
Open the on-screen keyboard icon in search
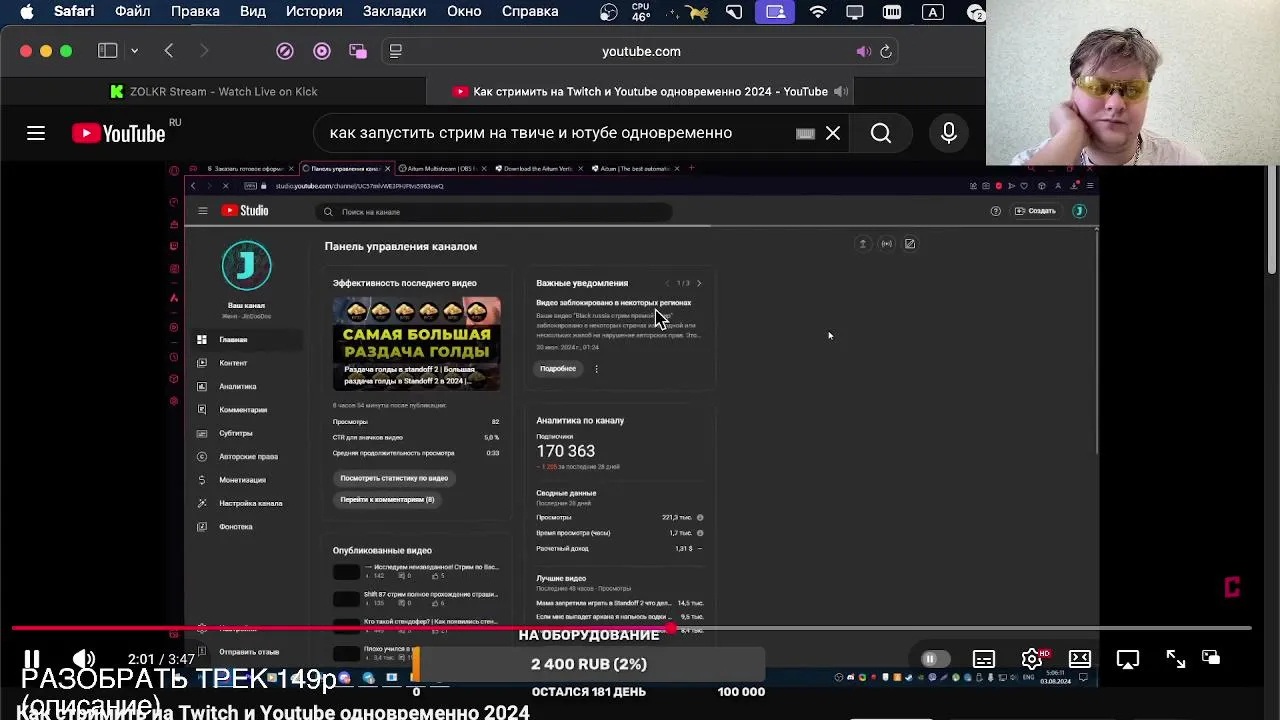pyautogui.click(x=805, y=133)
